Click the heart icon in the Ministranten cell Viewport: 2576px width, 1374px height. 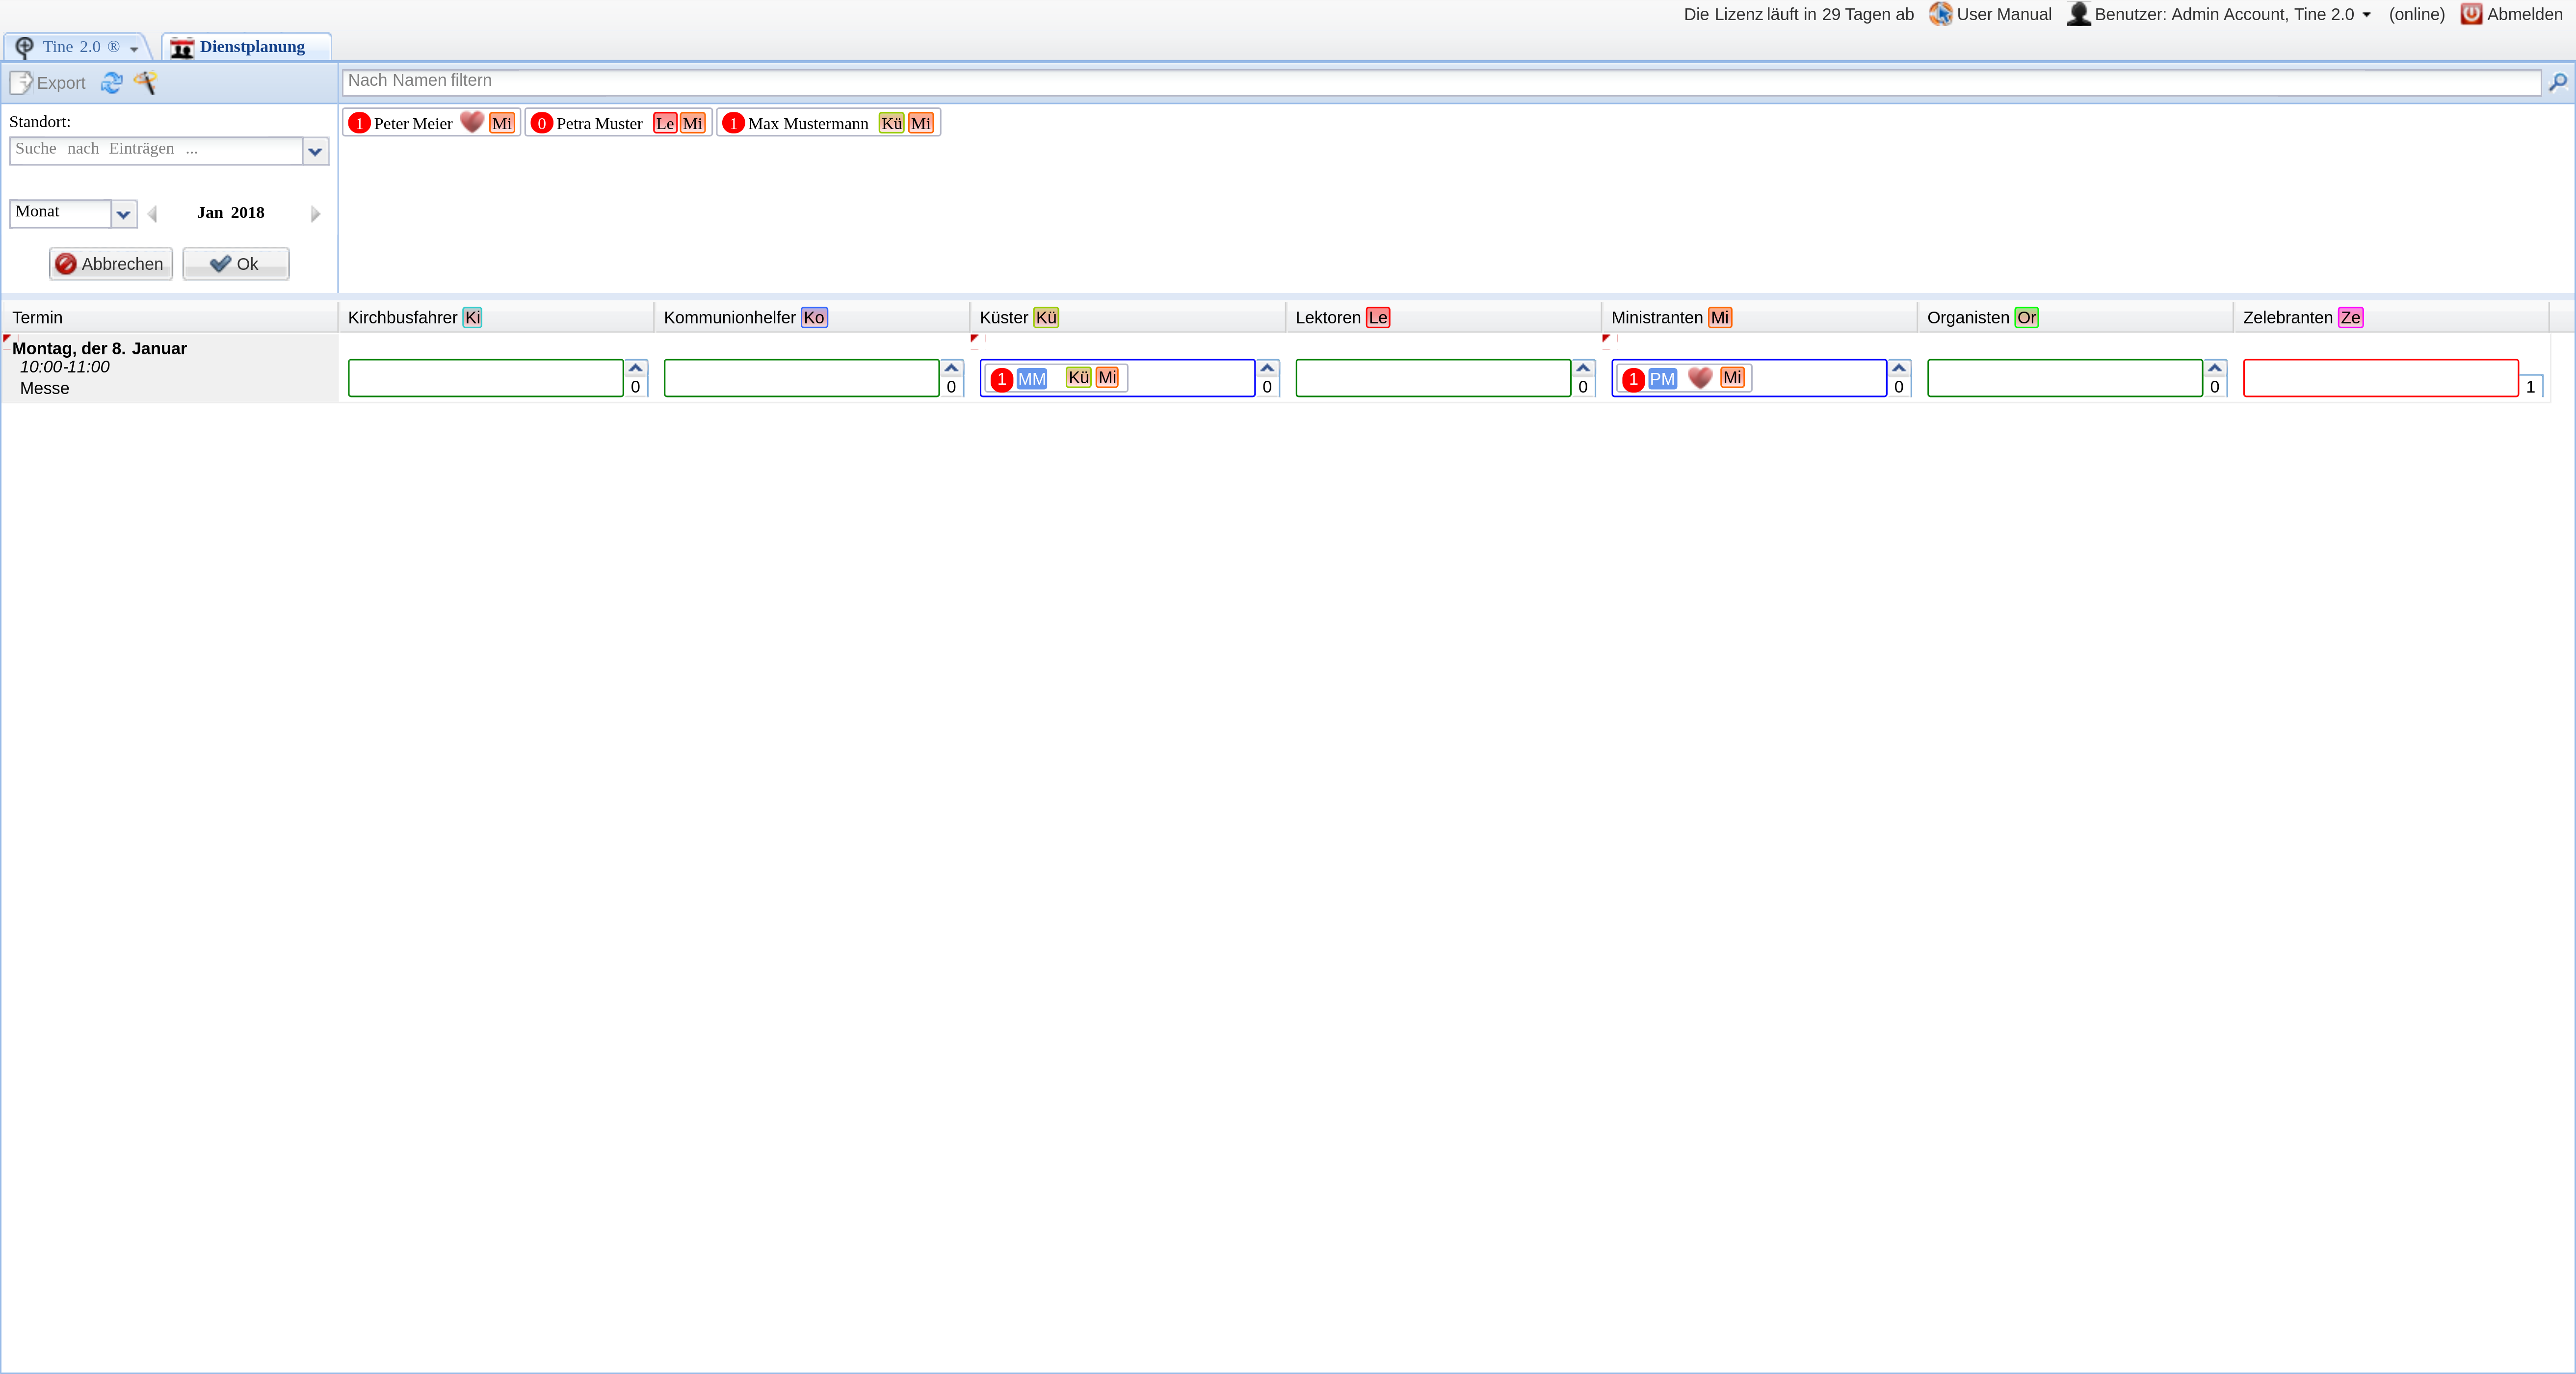1700,377
